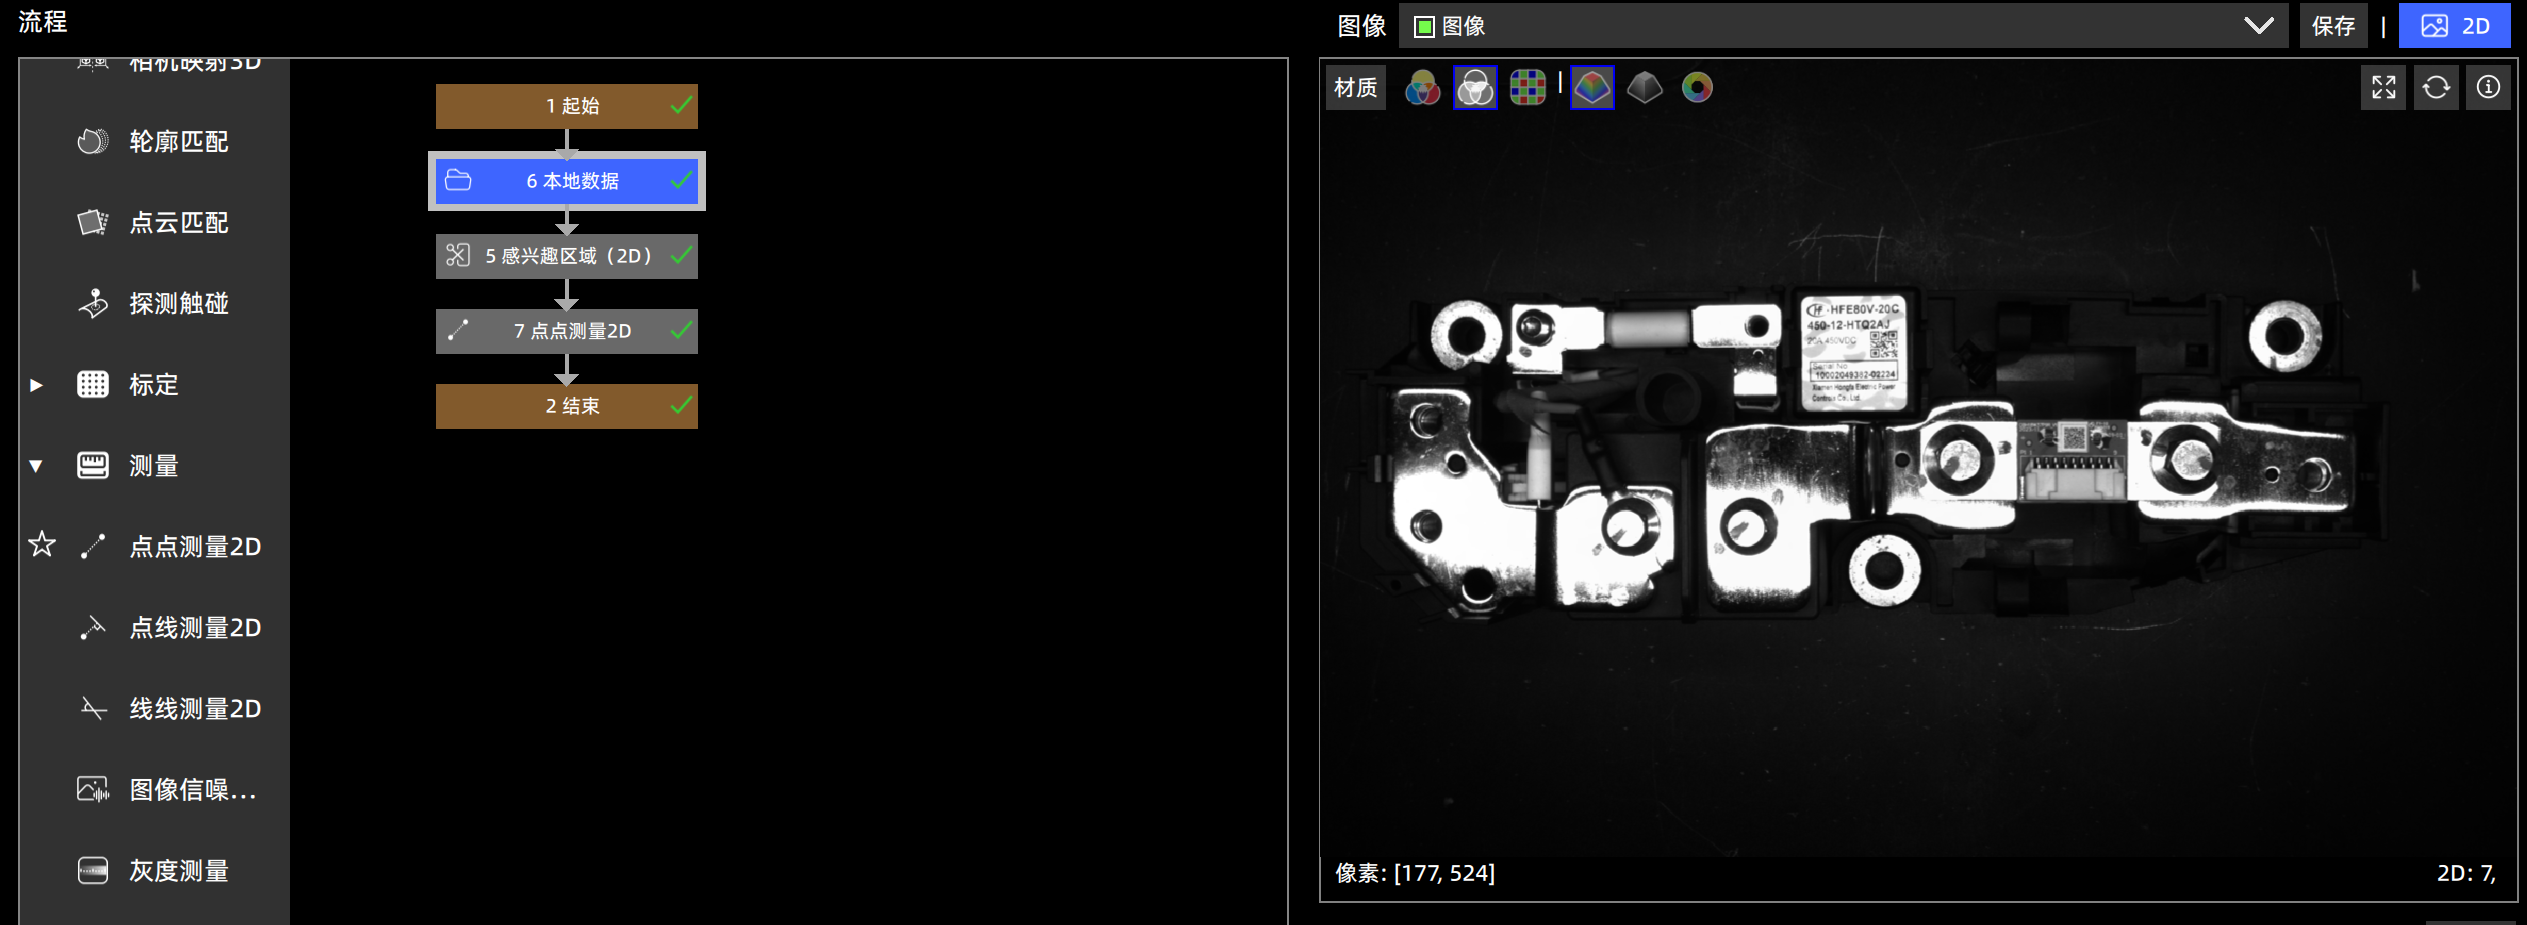Screen dimensions: 2527x925
Task: Click the 保存 save button
Action: 2333,26
